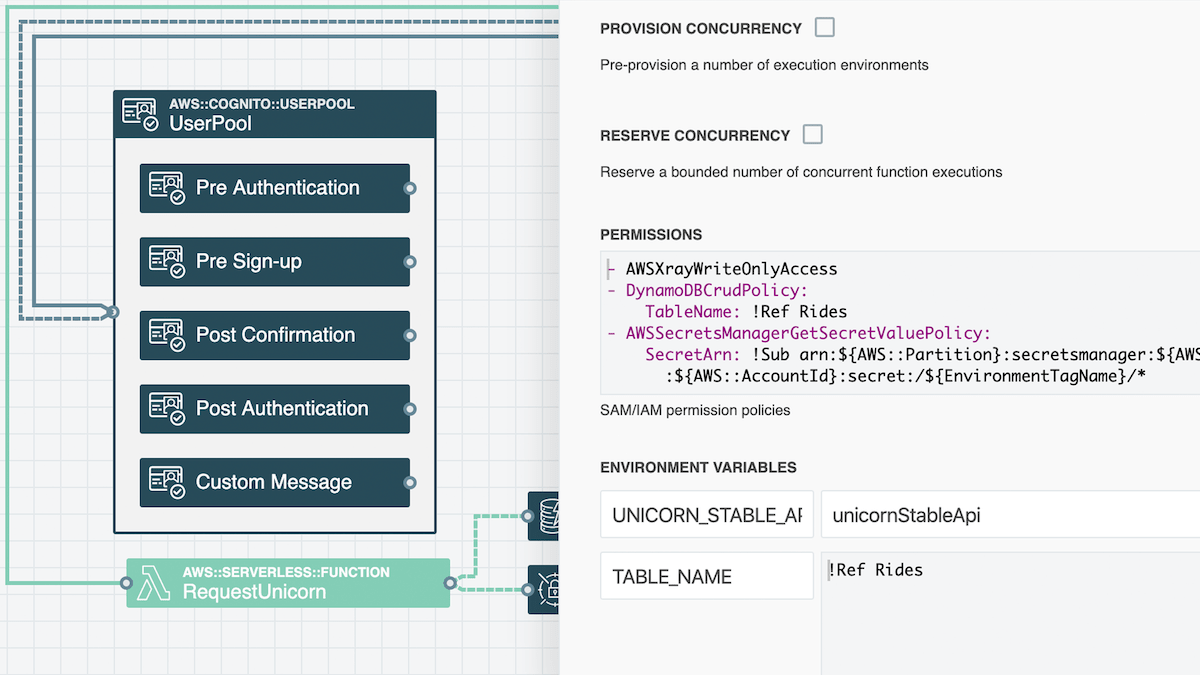Edit the TABLE_NAME variable name field
The width and height of the screenshot is (1200, 675).
[707, 577]
